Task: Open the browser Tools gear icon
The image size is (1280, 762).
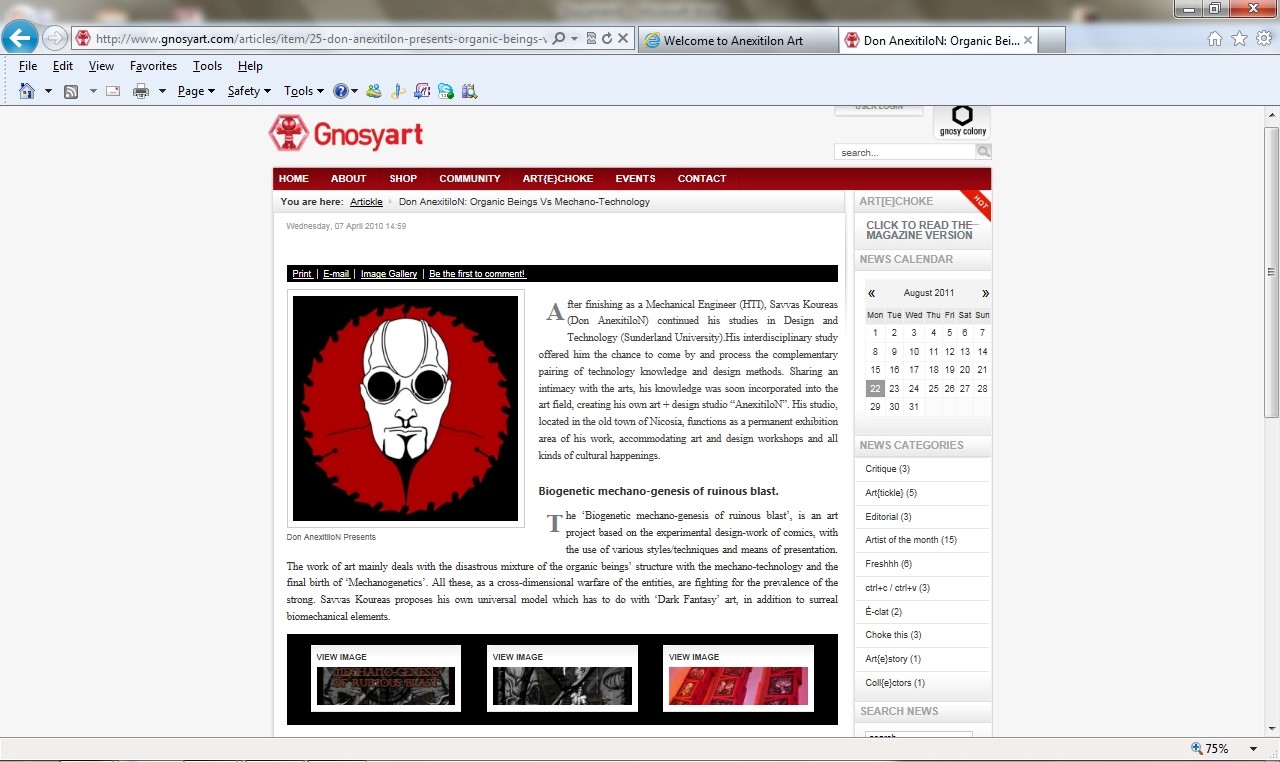Action: pyautogui.click(x=1264, y=39)
